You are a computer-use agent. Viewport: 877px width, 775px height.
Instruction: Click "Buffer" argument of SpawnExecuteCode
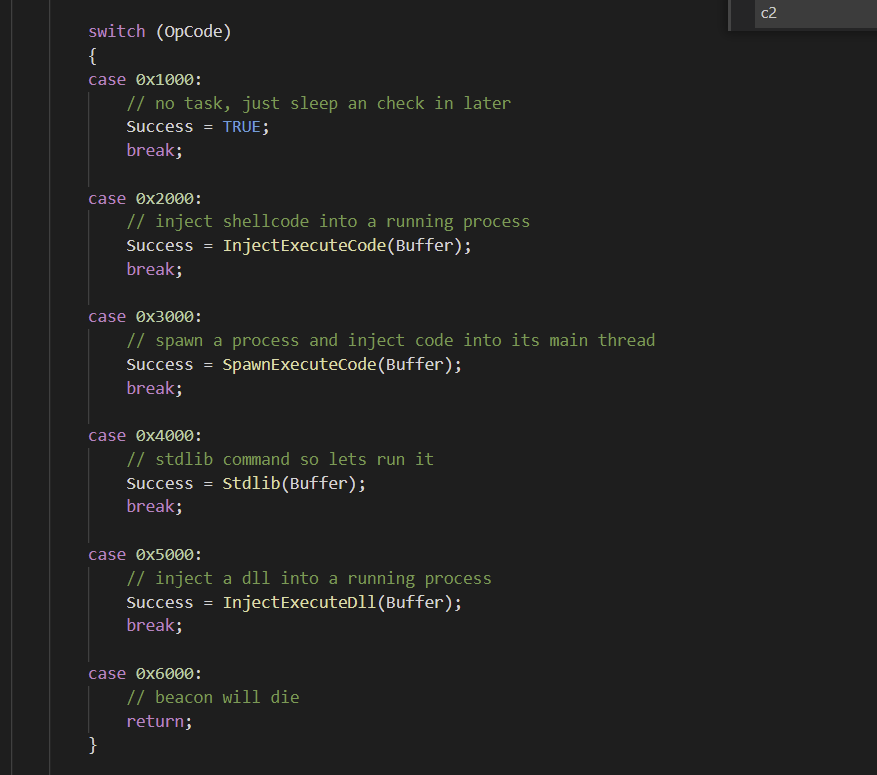[x=415, y=365]
